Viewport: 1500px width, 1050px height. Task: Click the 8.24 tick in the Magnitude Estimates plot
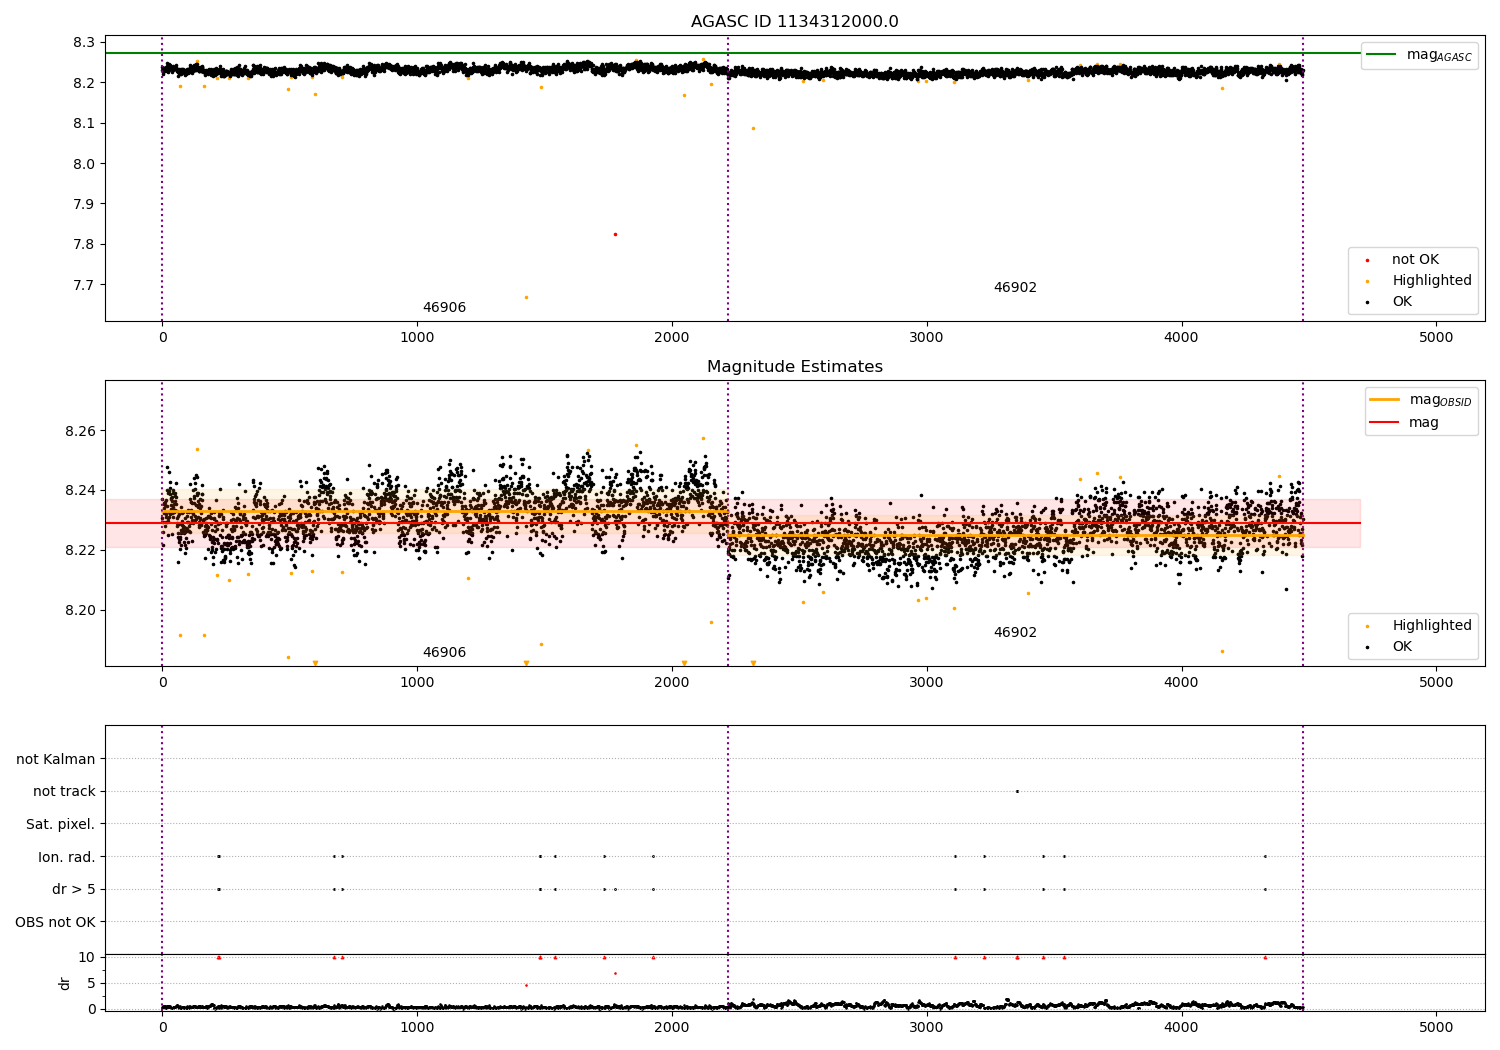80,491
